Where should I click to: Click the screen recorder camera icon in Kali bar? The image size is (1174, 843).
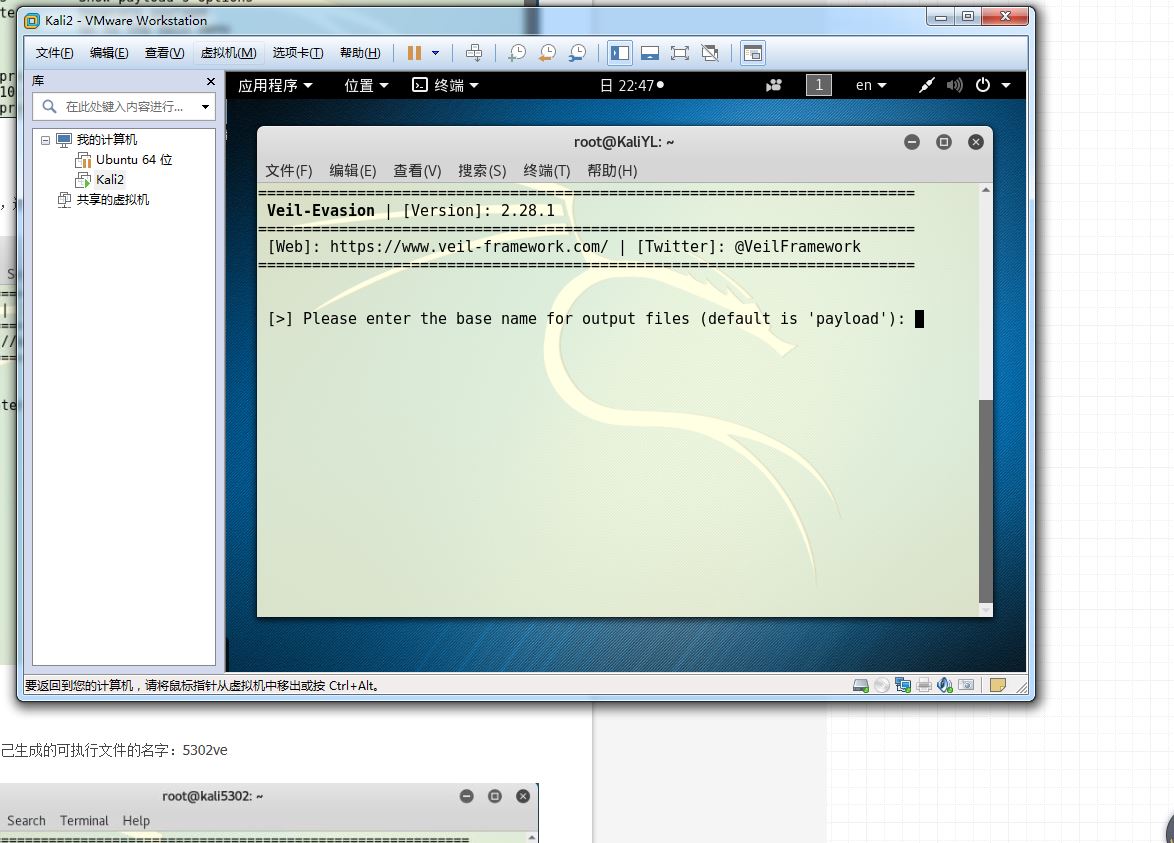click(774, 85)
